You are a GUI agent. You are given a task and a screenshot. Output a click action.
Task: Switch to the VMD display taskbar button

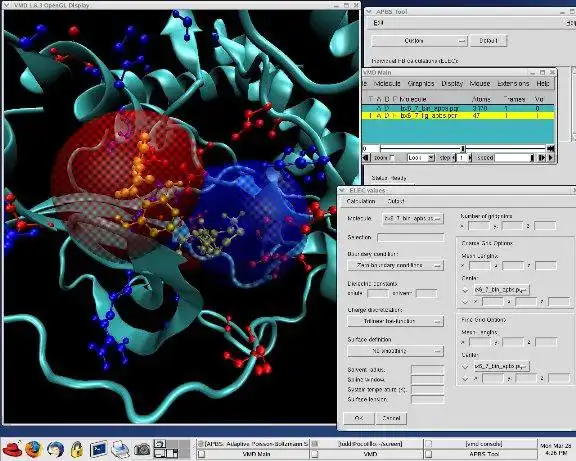[367, 454]
